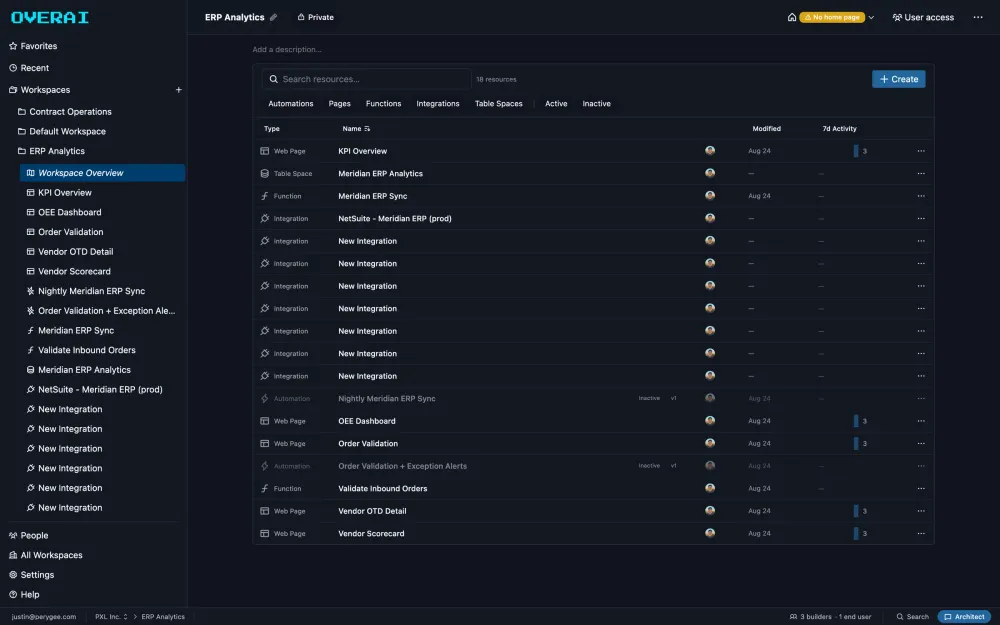Click owner avatar in KPI Overview row
1000x625 pixels.
pos(710,151)
